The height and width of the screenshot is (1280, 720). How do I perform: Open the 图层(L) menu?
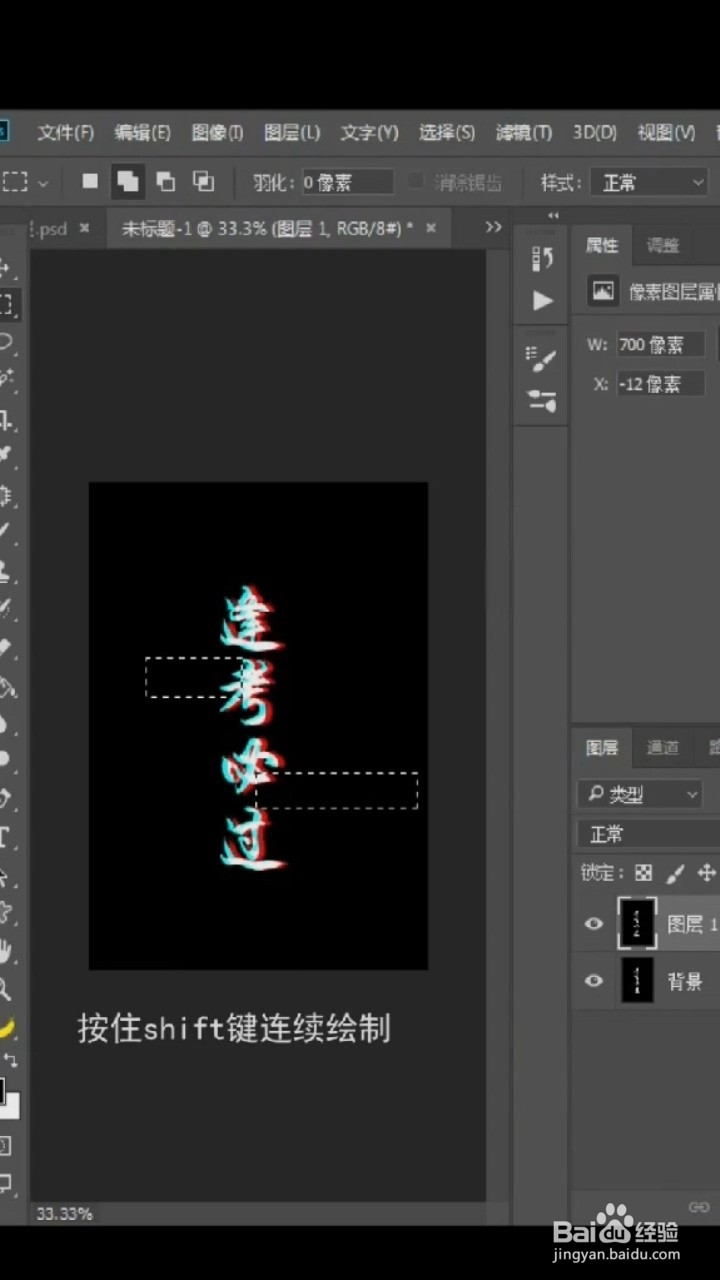pyautogui.click(x=292, y=133)
